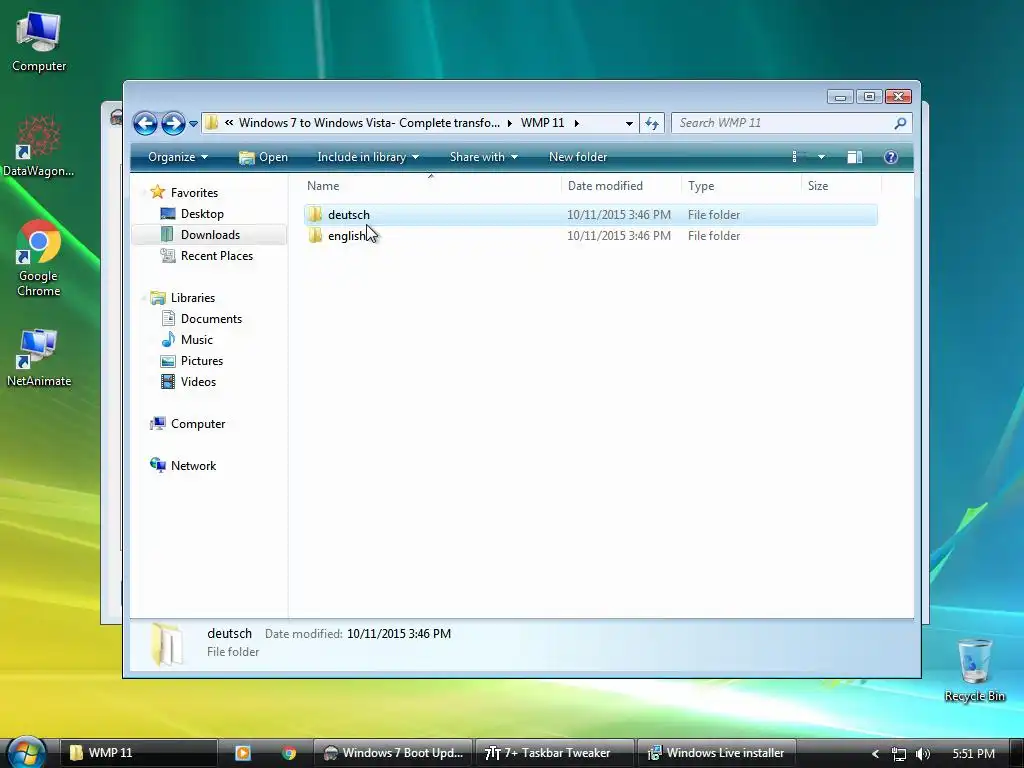Screen dimensions: 1024x768
Task: Select the deutsch folder icon
Action: [315, 214]
